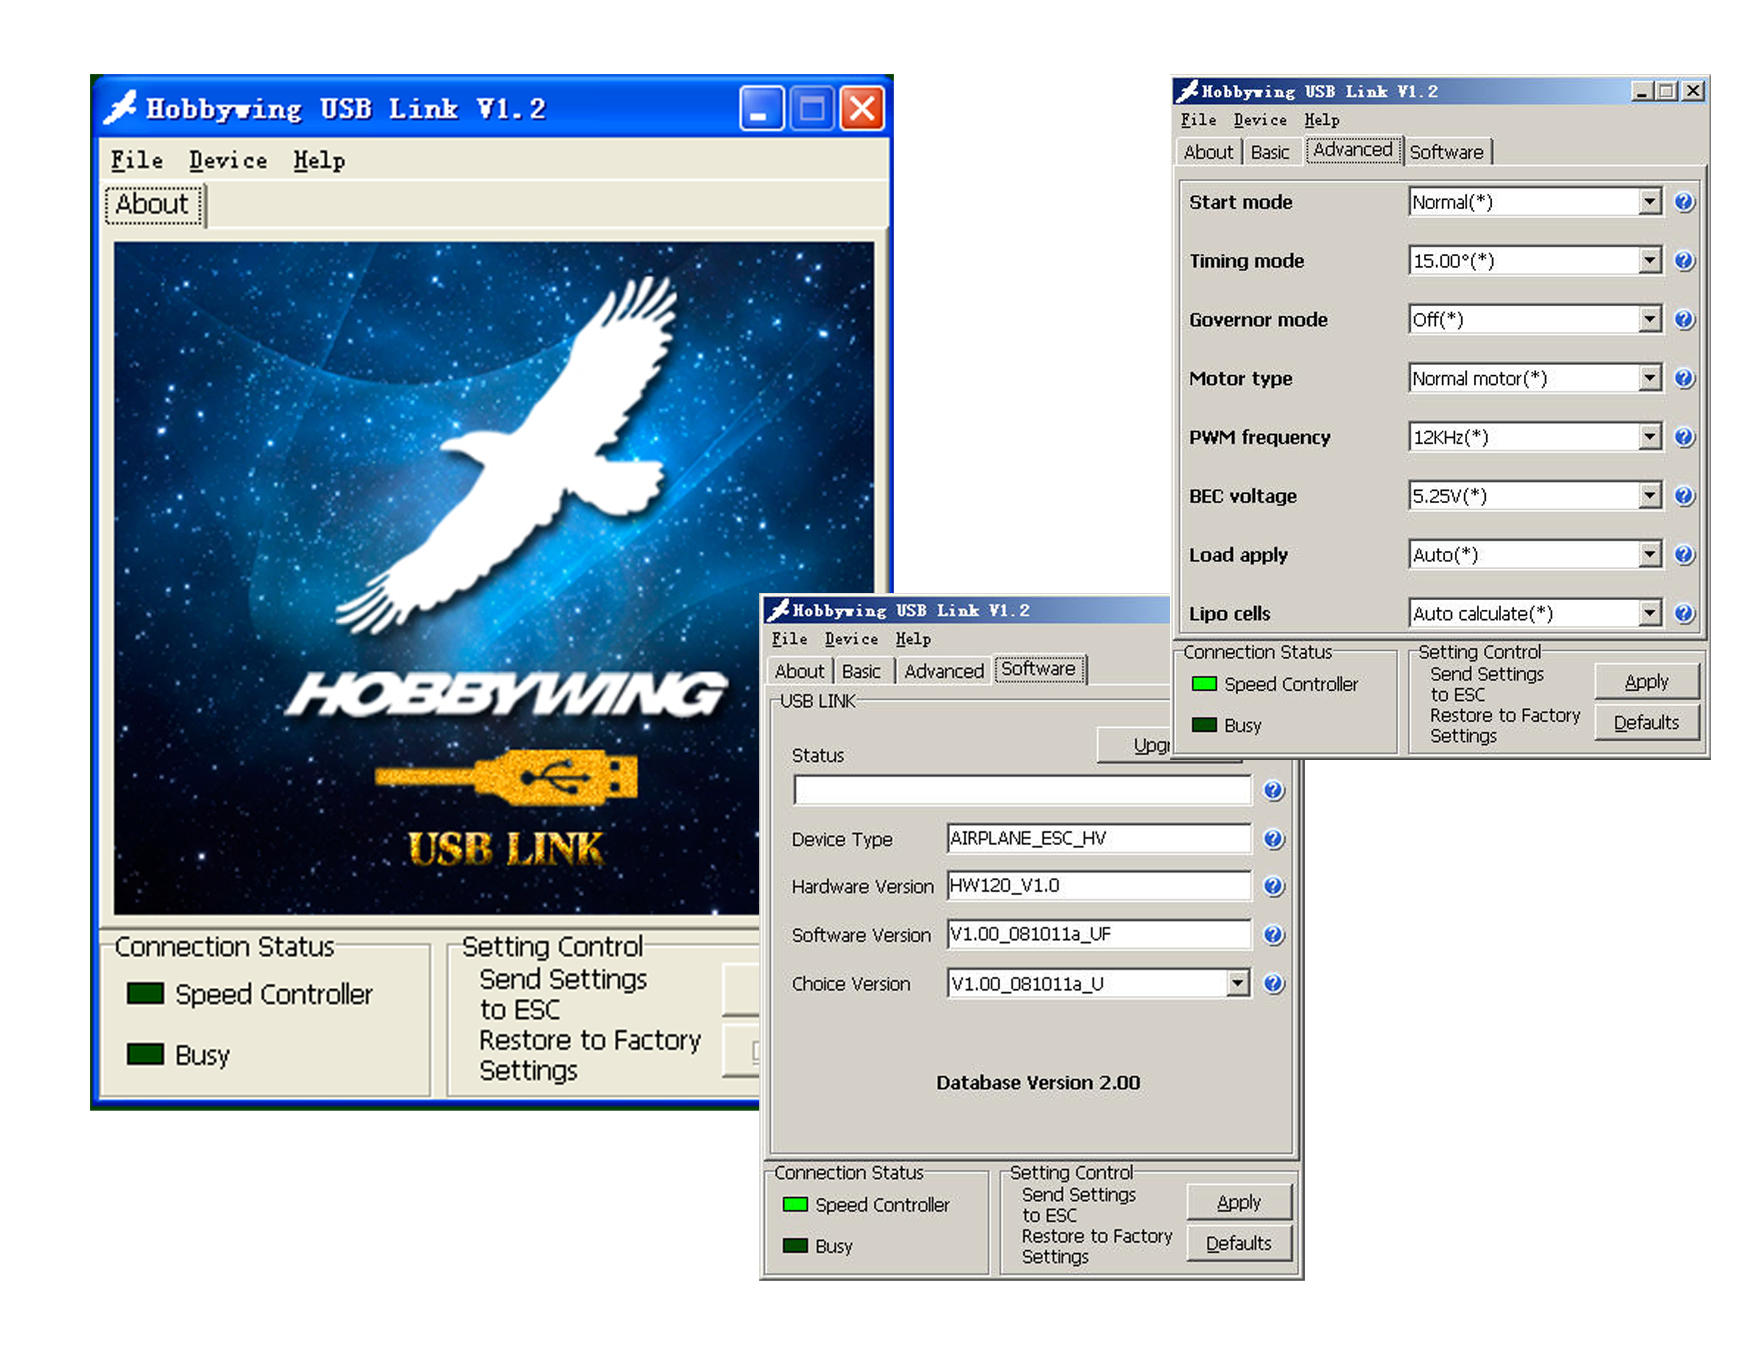Click empty Status text field in USB LINK
The width and height of the screenshot is (1760, 1360).
[1022, 790]
